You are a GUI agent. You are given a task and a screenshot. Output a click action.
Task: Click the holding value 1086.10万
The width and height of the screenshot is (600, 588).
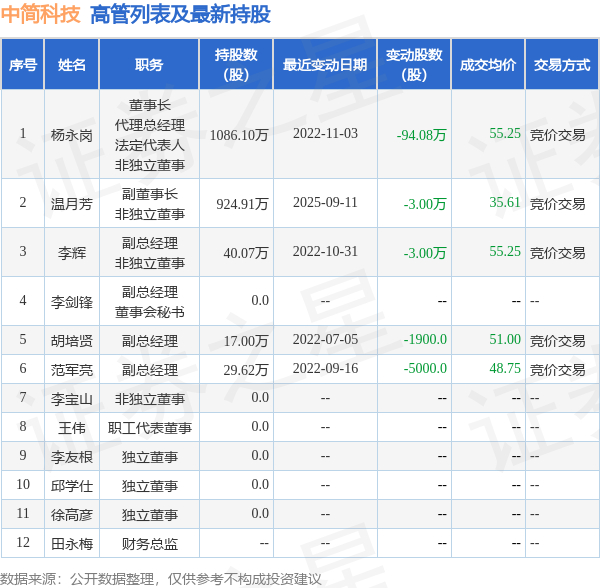[239, 135]
